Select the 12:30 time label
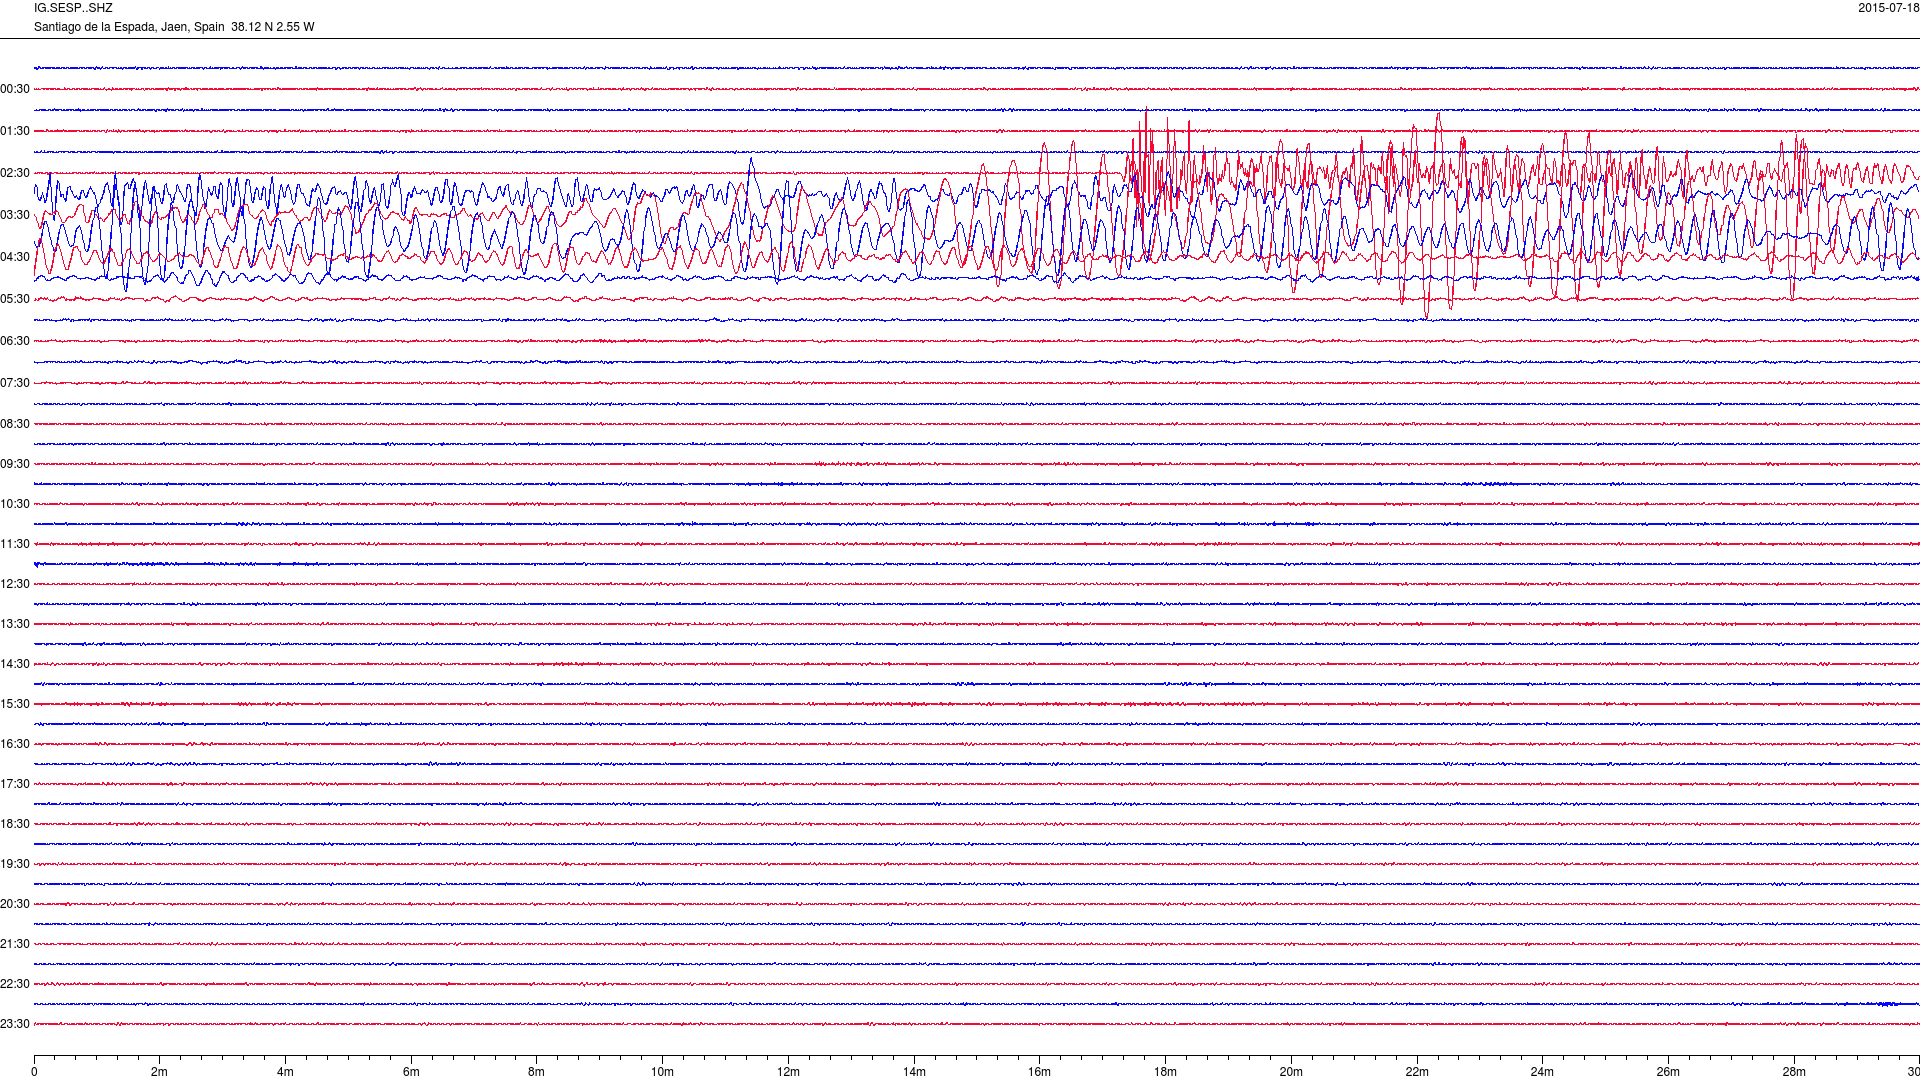Viewport: 1920px width, 1080px height. coord(15,584)
